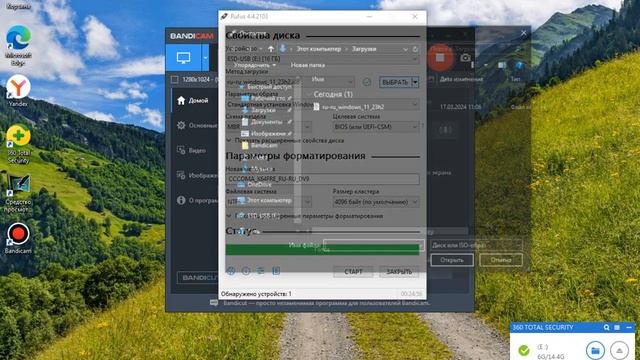The image size is (640, 360).
Task: Click the green Rufus progress bar
Action: [322, 250]
